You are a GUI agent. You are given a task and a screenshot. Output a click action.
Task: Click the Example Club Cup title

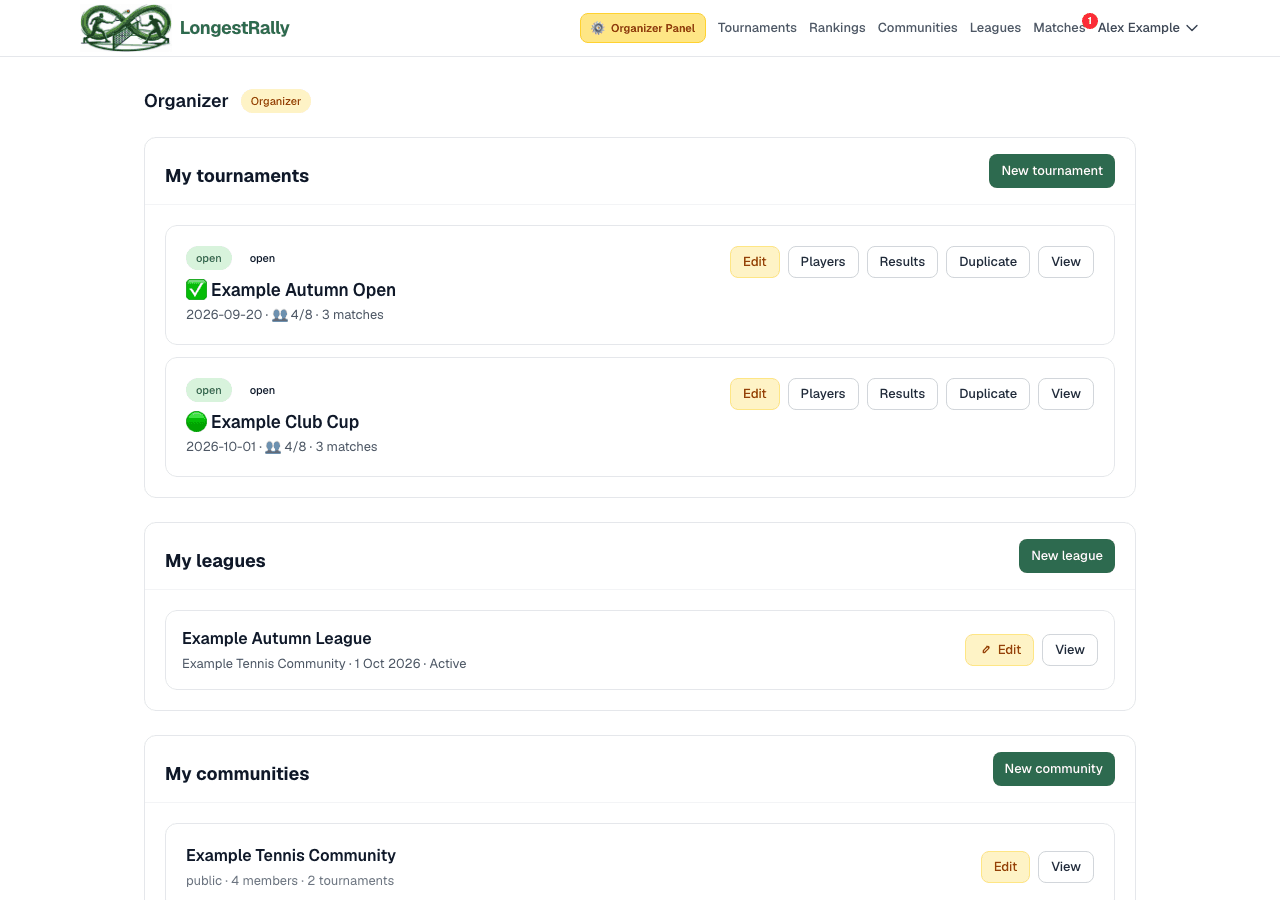285,422
